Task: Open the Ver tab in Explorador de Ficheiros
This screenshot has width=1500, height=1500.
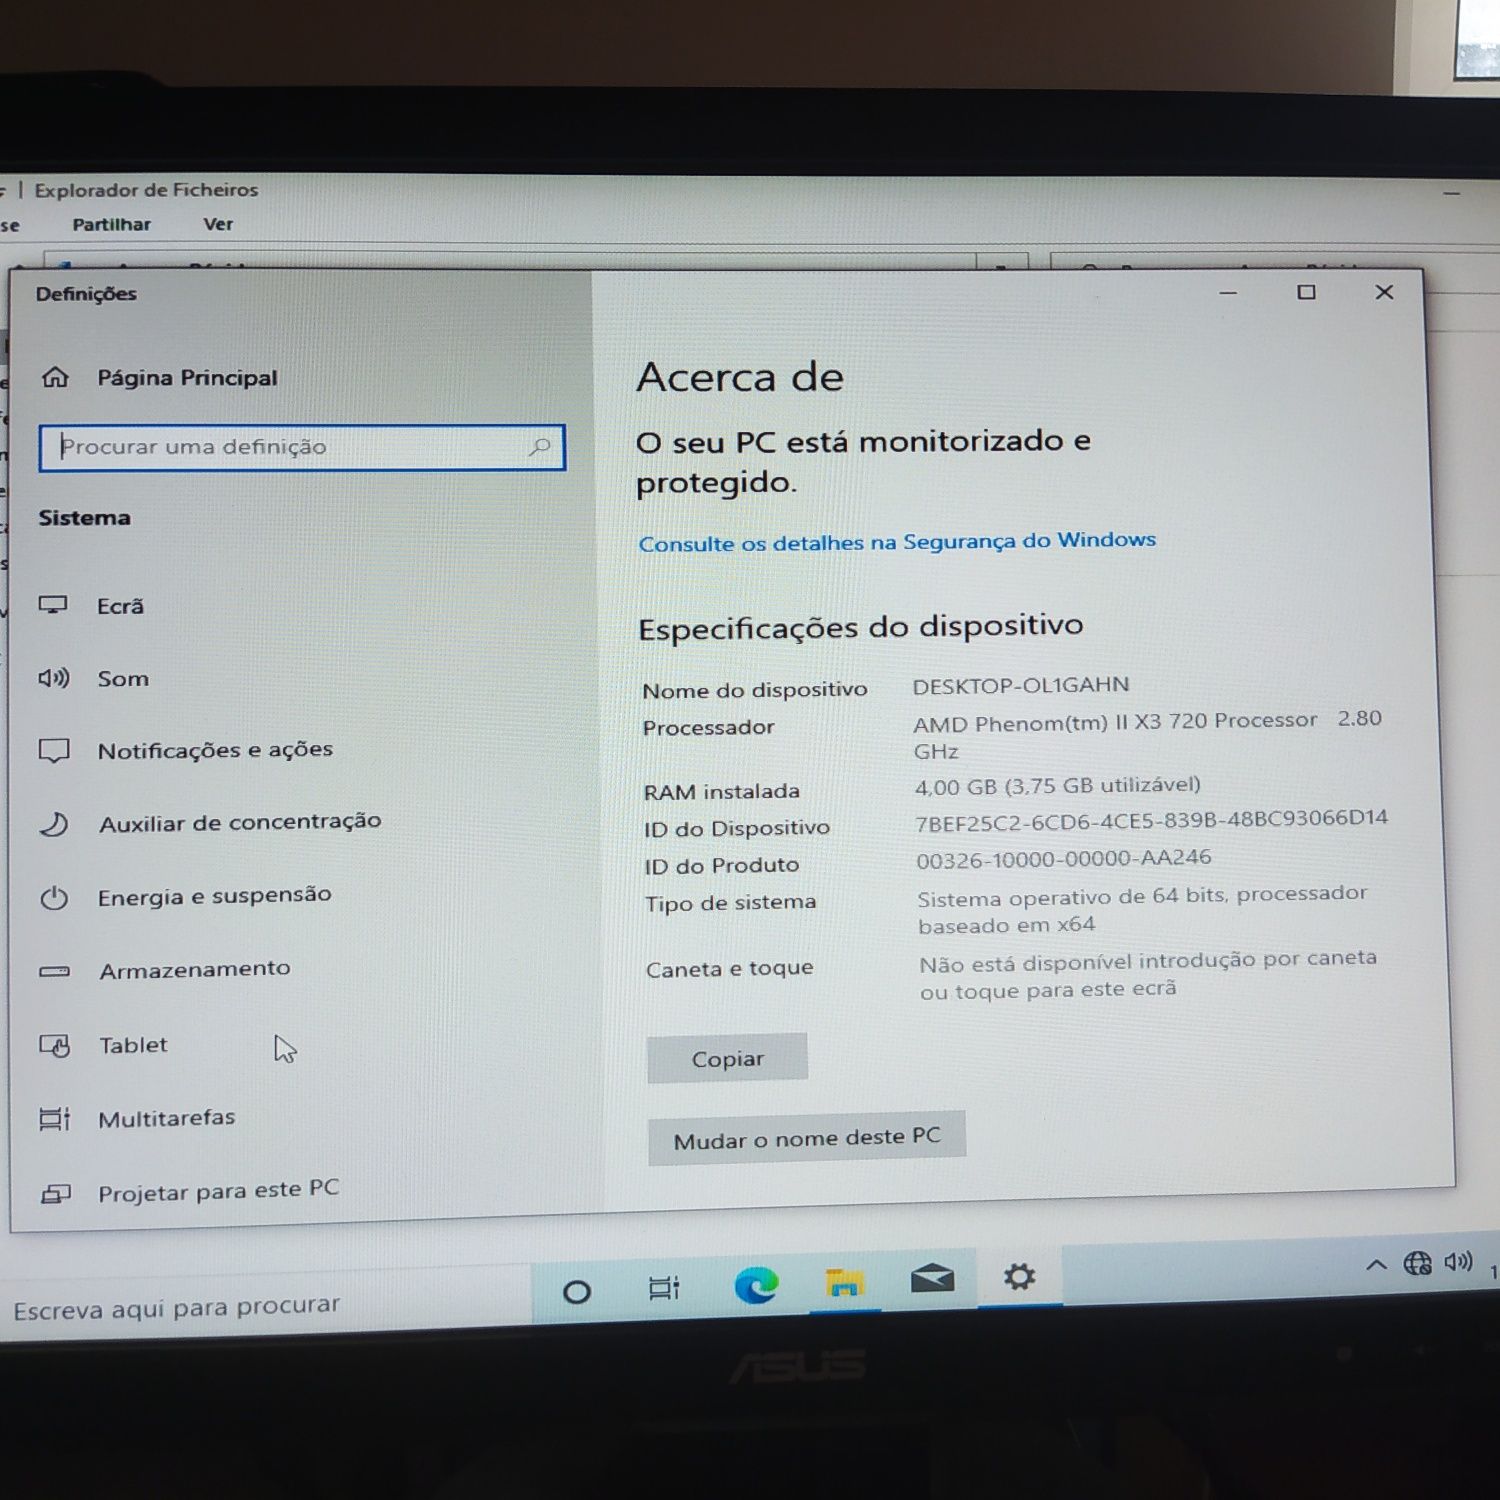Action: tap(218, 224)
